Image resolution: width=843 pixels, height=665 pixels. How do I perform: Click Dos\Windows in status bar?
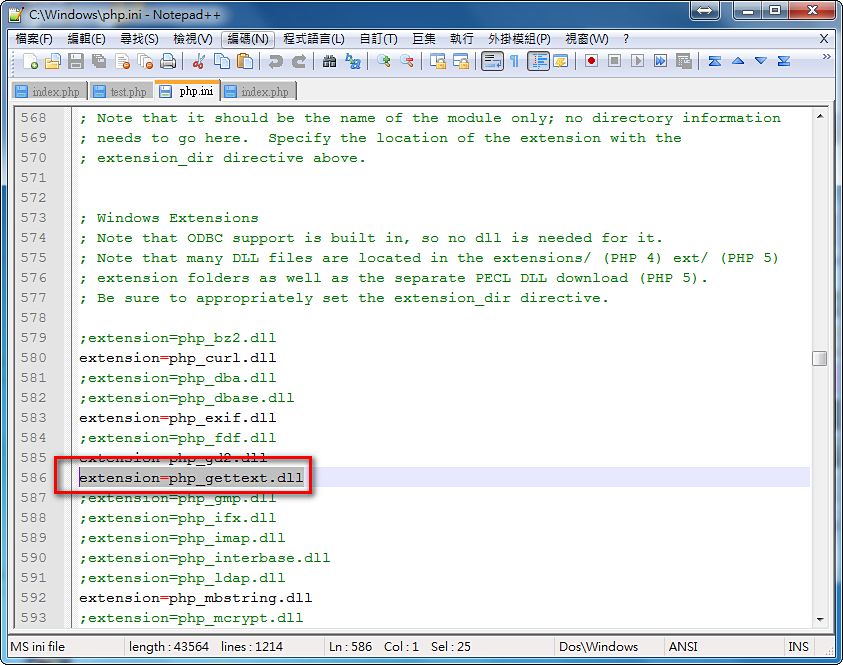click(598, 646)
